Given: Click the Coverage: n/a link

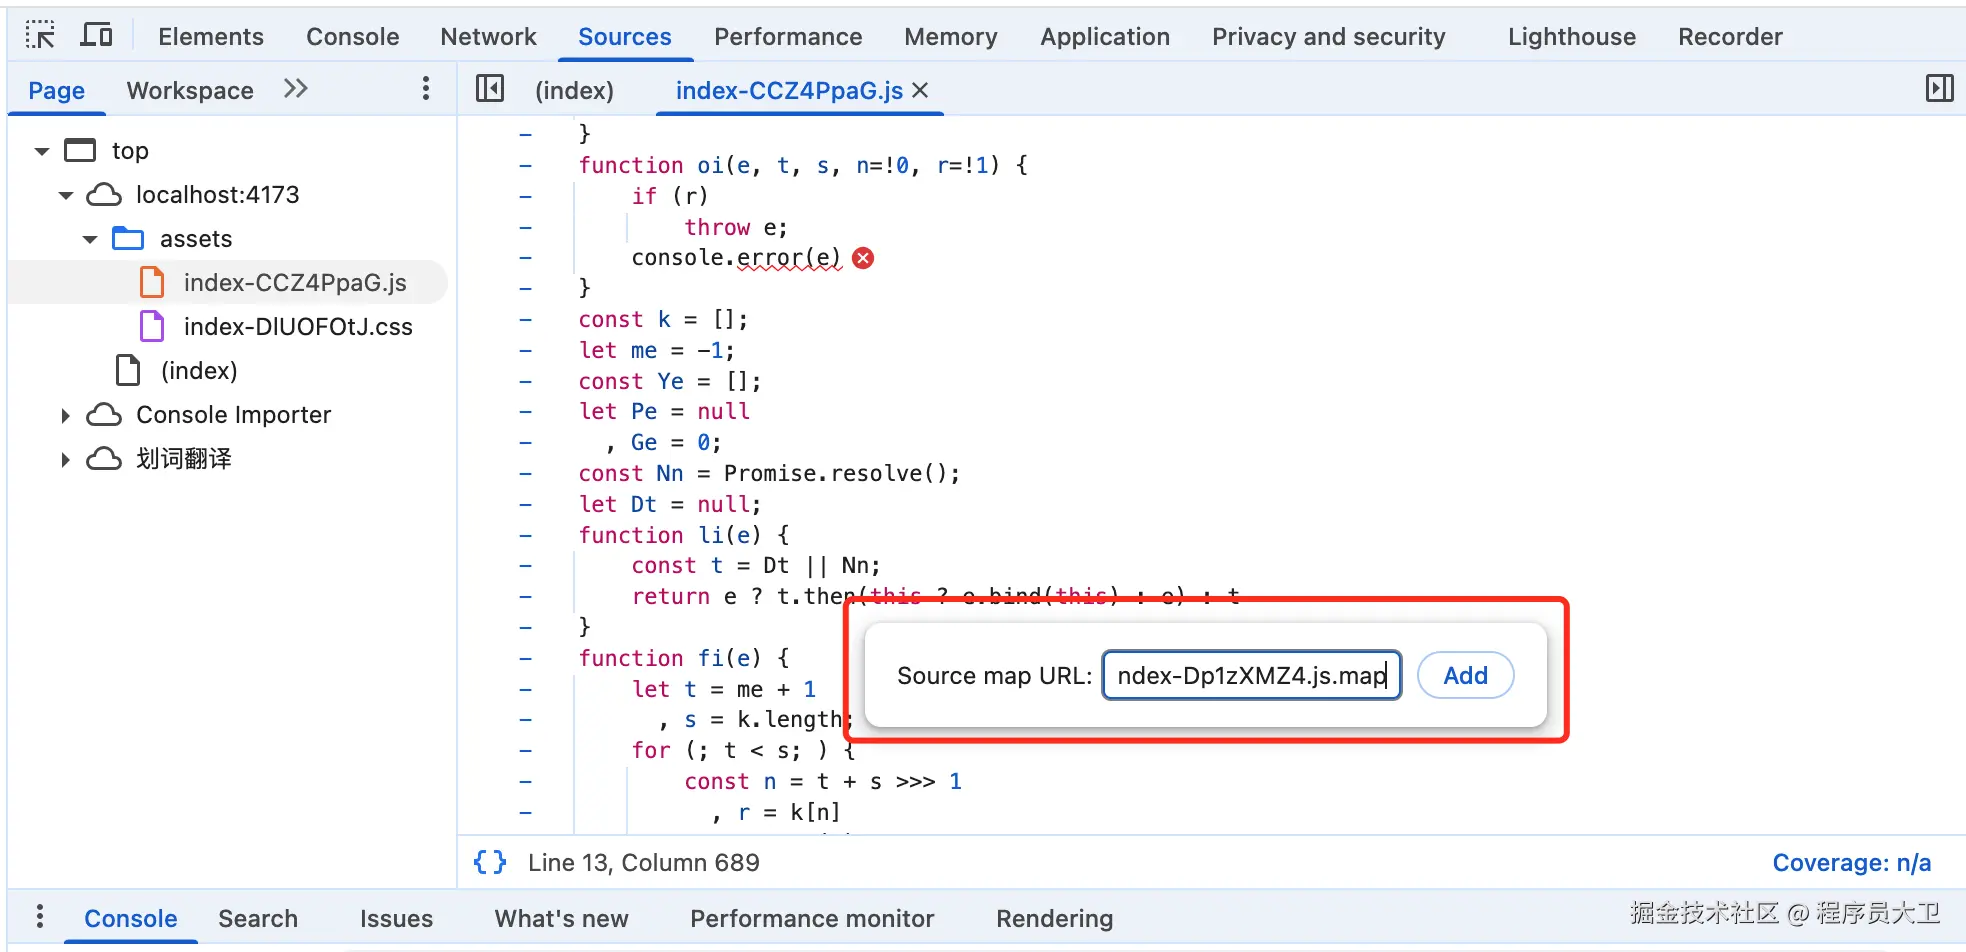Looking at the screenshot, I should [1851, 862].
